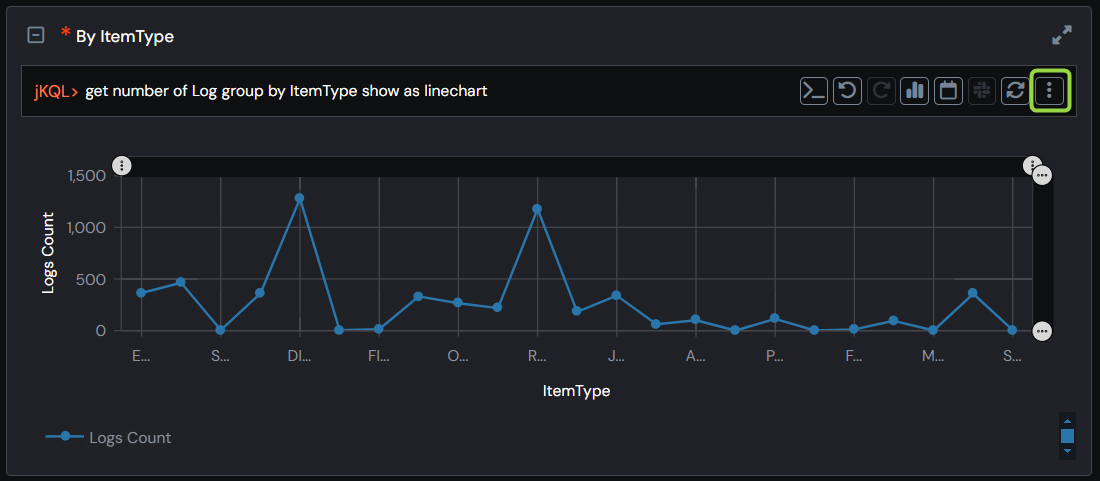Click the lower horizontal ellipsis handle near zero line
This screenshot has height=481, width=1100.
[x=1042, y=331]
